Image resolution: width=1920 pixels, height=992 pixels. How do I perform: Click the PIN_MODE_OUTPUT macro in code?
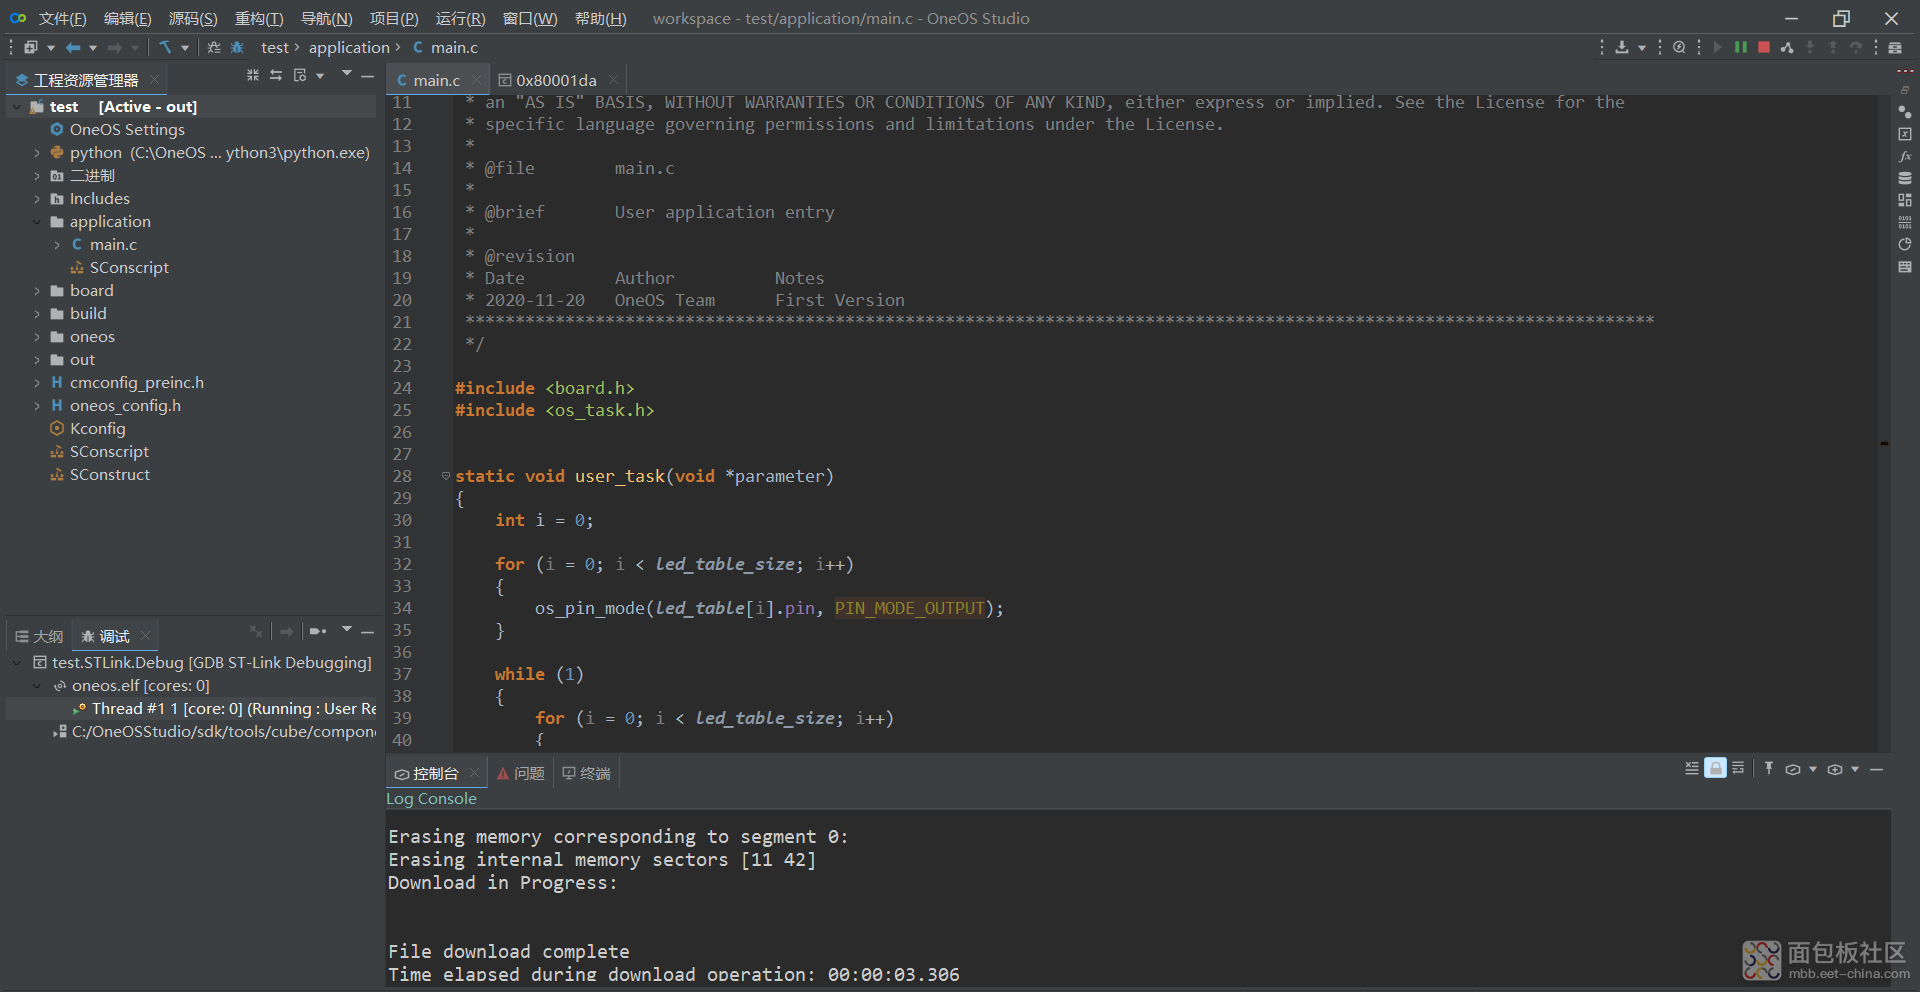910,608
